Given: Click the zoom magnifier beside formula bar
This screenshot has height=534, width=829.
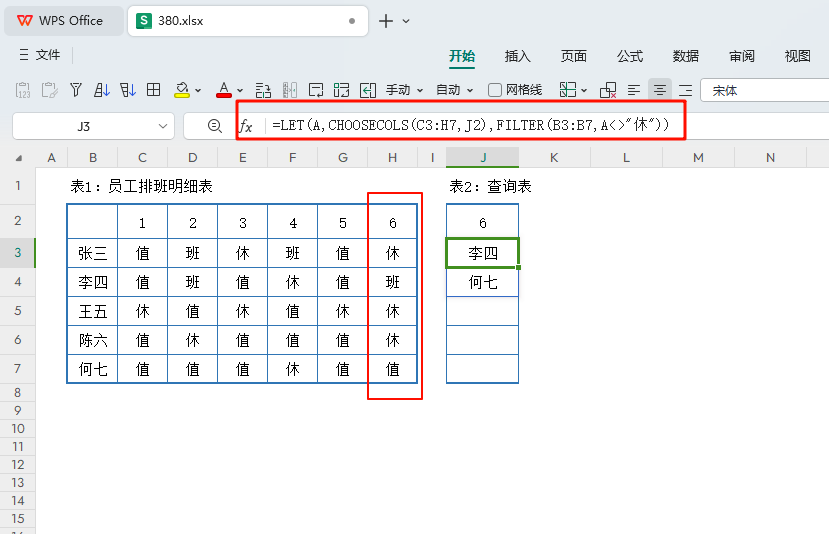Looking at the screenshot, I should [214, 126].
